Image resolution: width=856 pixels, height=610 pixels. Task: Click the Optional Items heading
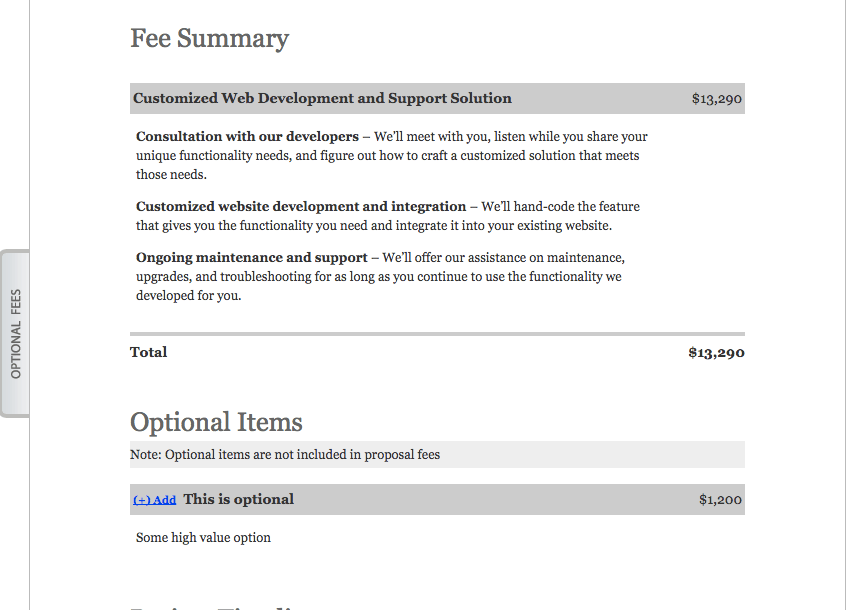click(216, 422)
